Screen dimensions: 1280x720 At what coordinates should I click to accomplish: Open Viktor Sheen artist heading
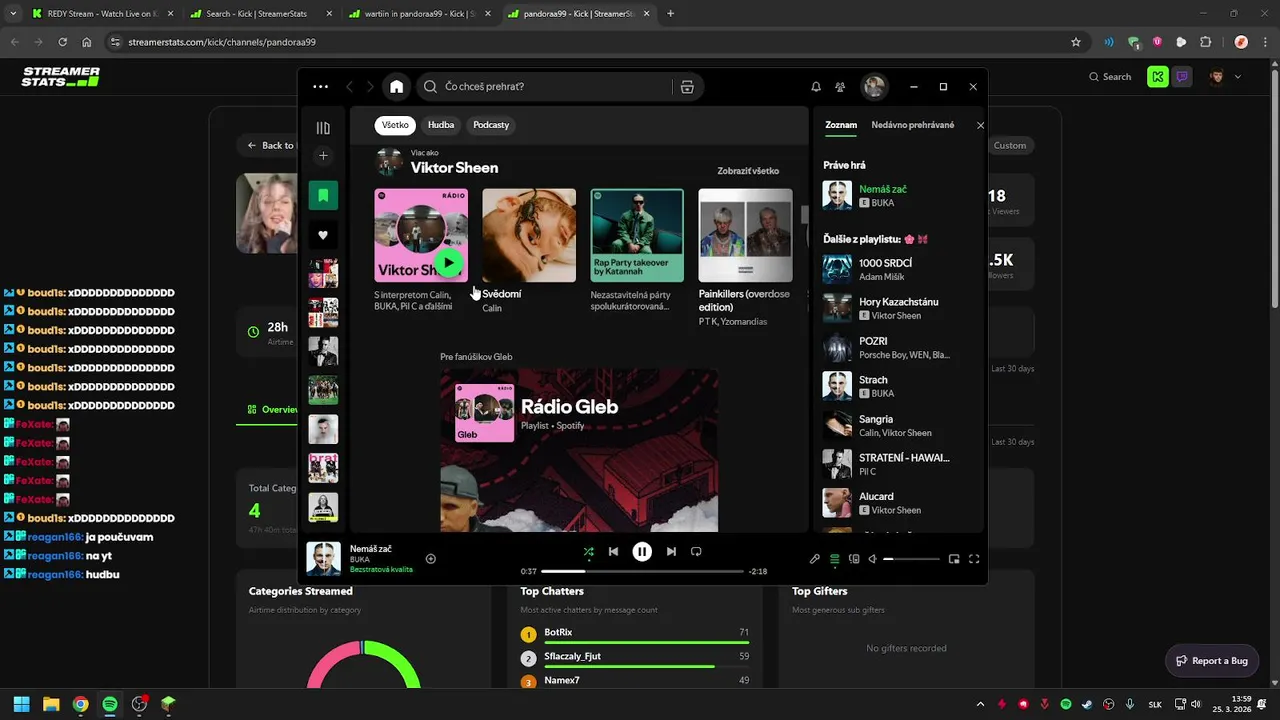tap(454, 168)
